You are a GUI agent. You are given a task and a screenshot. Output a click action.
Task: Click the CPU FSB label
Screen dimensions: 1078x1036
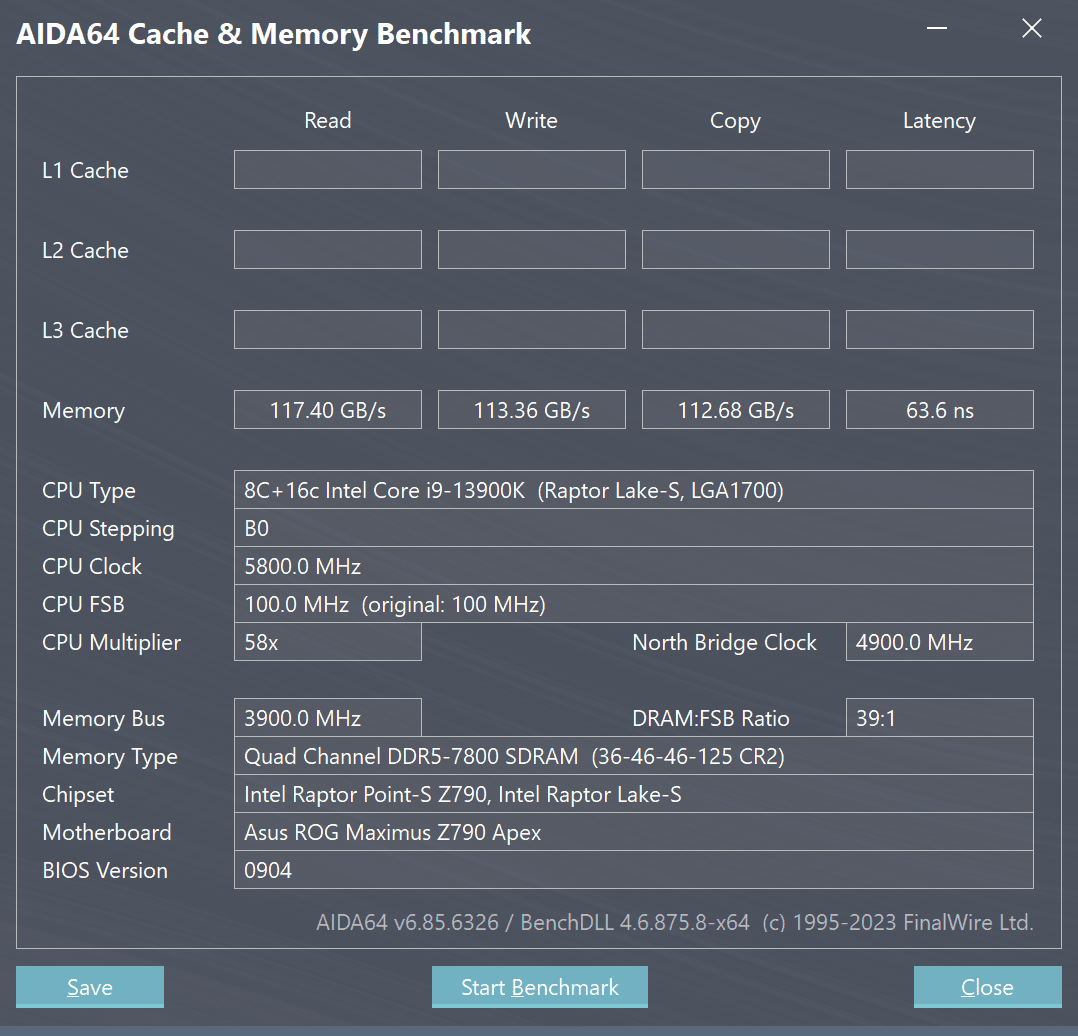(x=83, y=604)
